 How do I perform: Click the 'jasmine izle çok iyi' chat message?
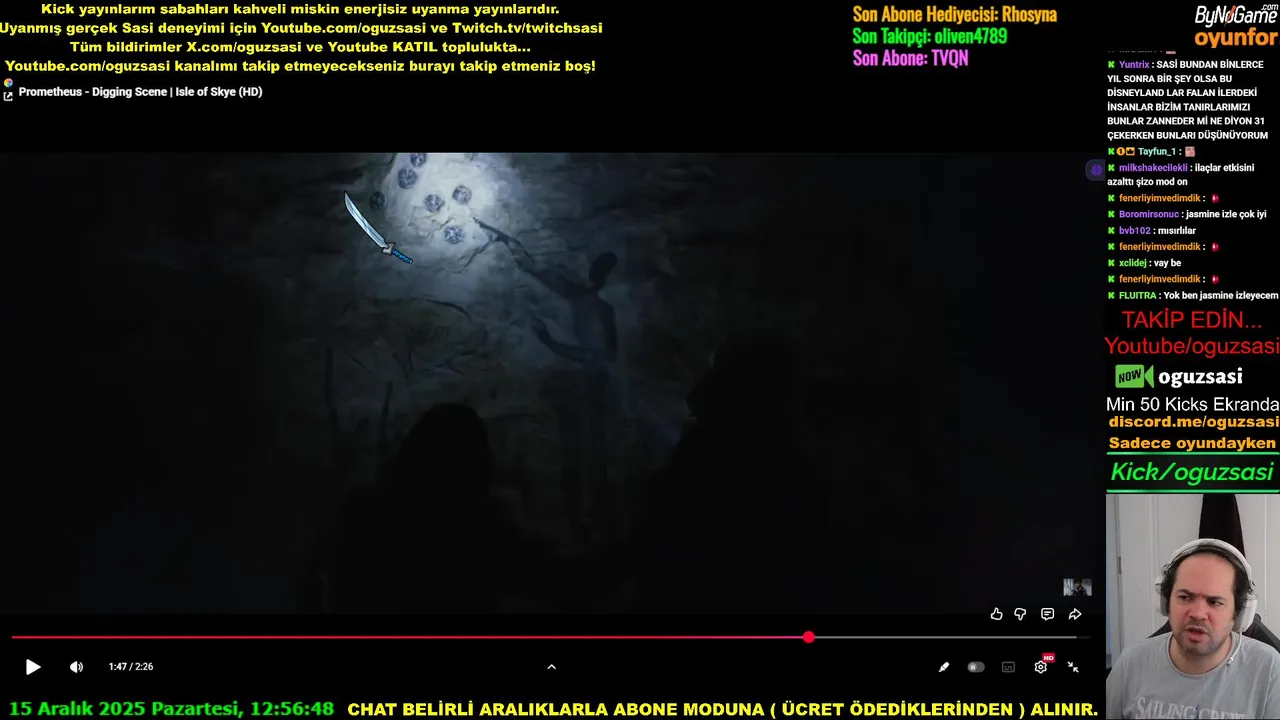[1226, 215]
